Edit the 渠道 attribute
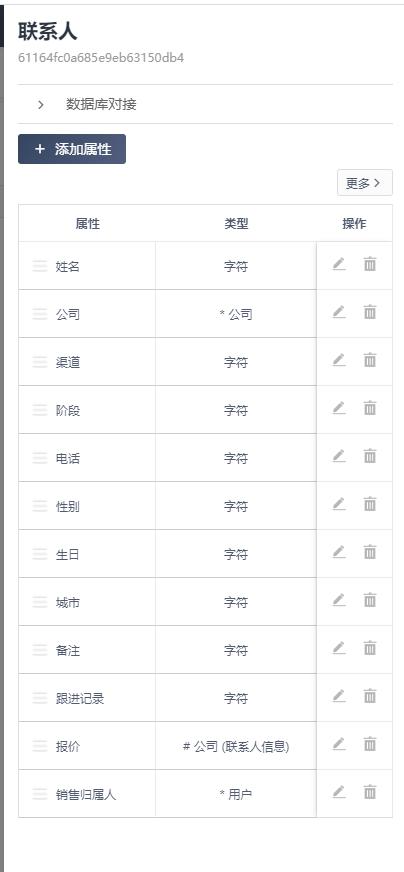The height and width of the screenshot is (872, 404). point(339,360)
